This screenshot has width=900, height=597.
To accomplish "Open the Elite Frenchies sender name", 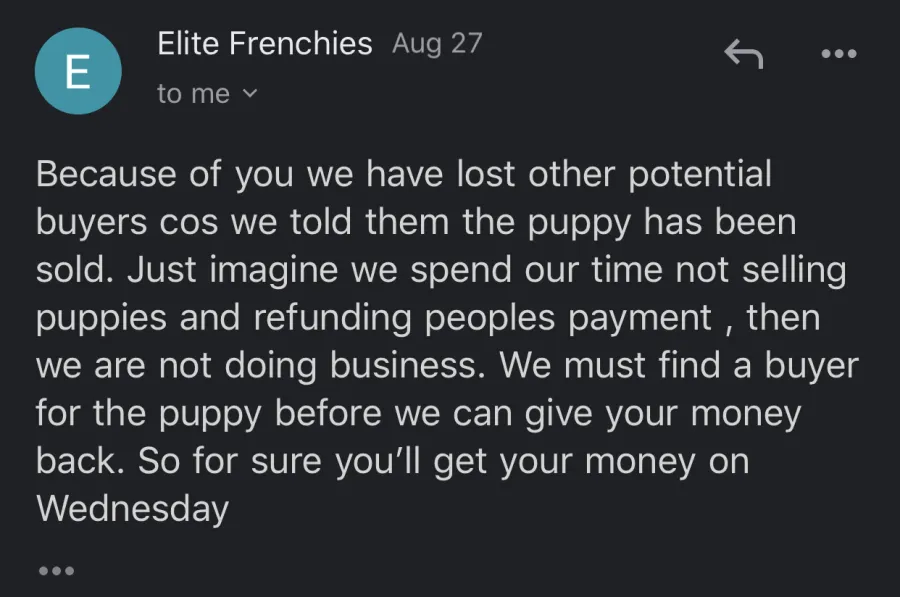I will [265, 44].
